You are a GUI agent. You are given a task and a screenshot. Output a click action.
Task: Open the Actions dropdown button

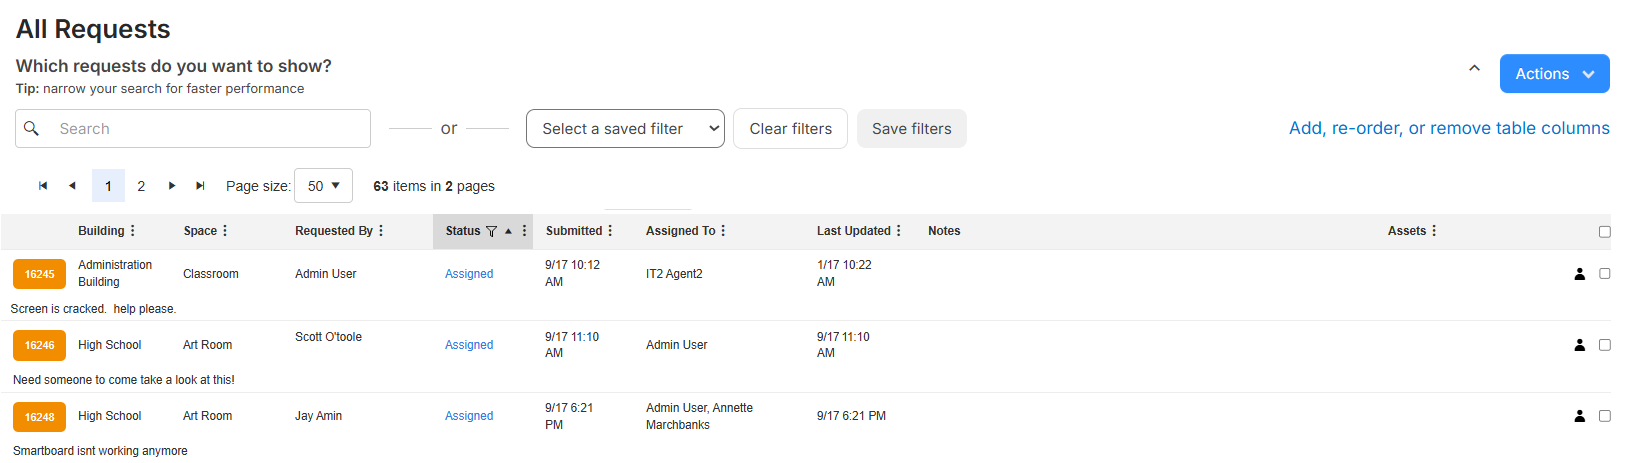coord(1554,74)
